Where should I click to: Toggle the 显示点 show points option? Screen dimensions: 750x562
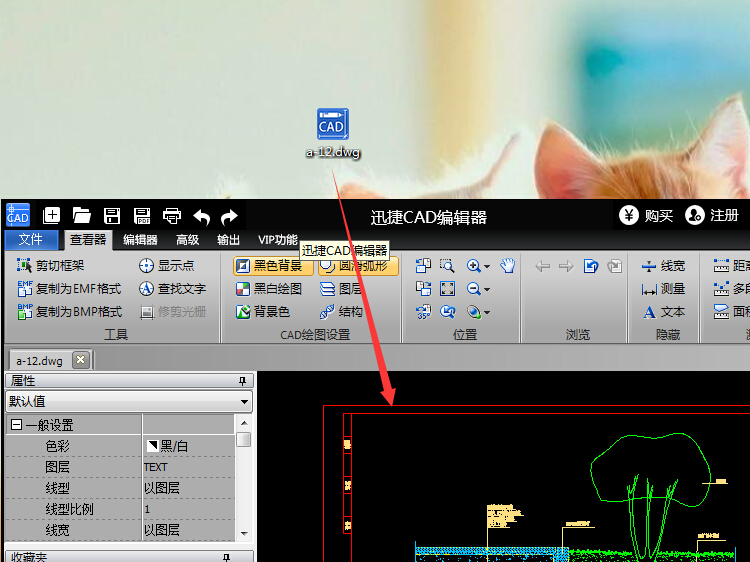(x=166, y=265)
